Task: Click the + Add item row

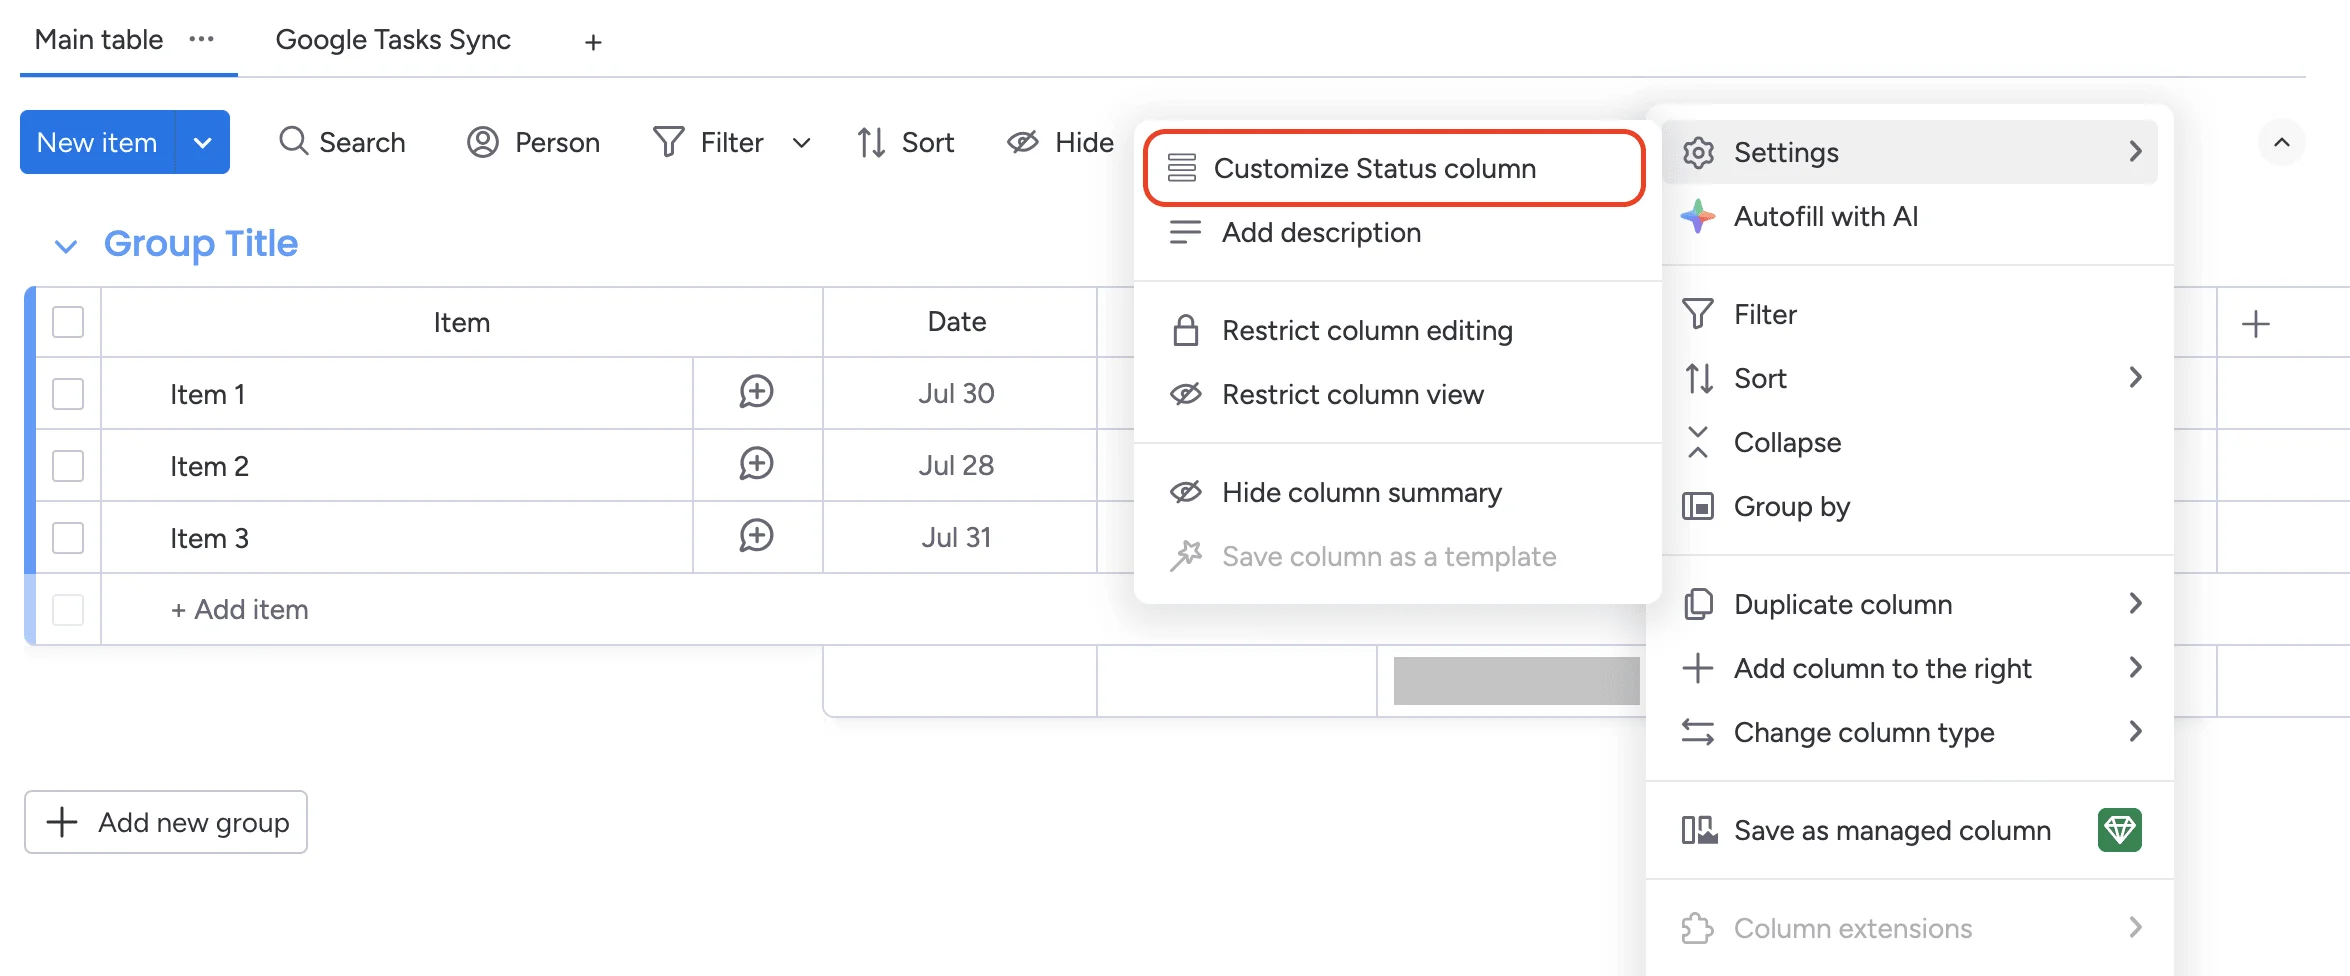Action: click(x=239, y=609)
